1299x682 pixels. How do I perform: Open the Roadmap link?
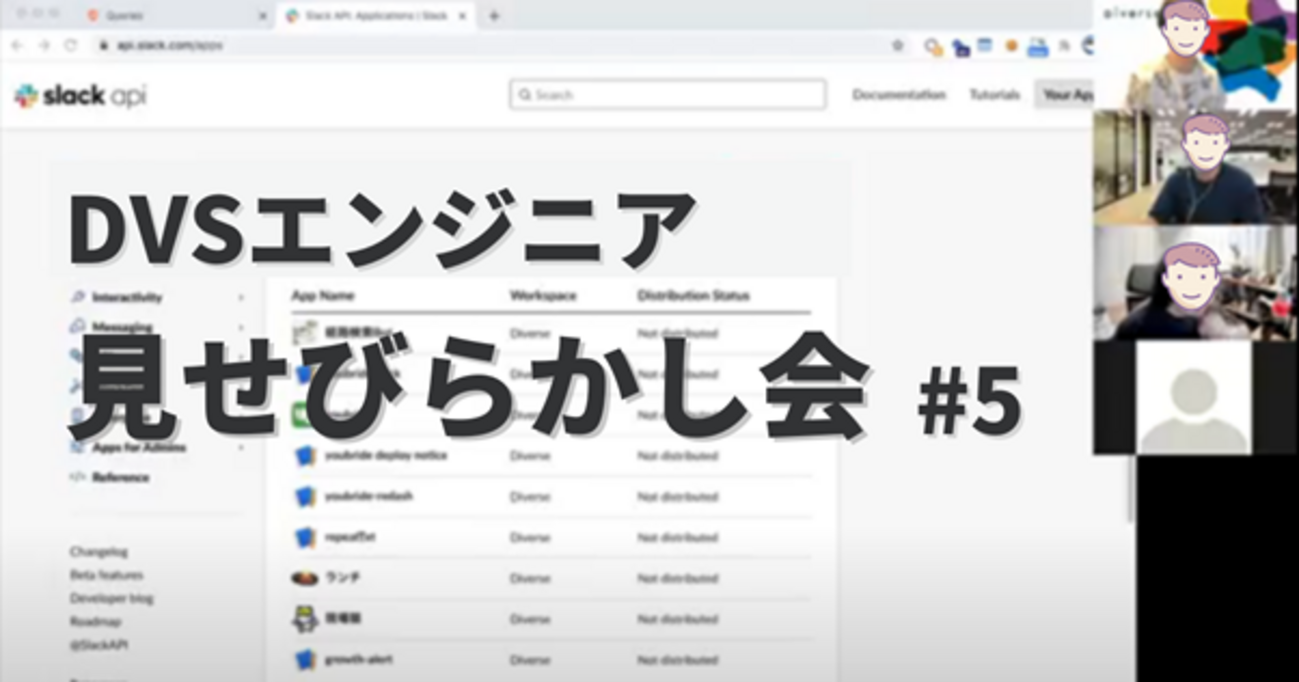96,621
